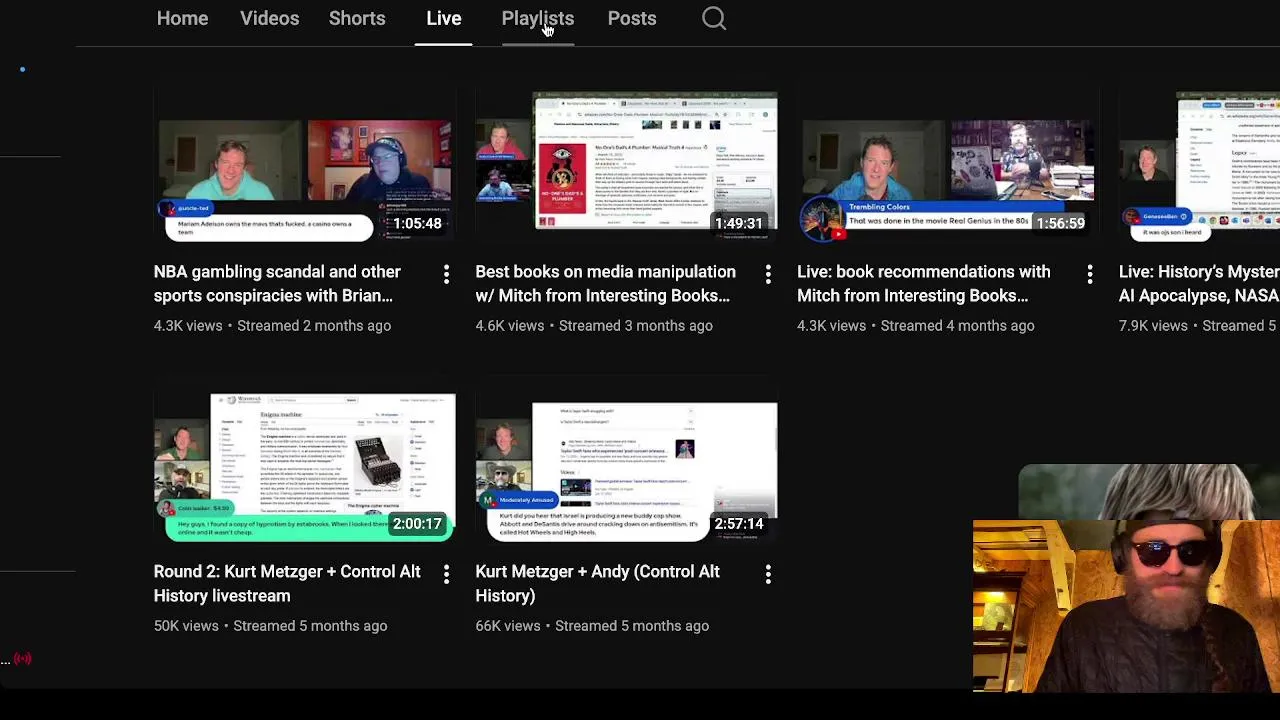Click '50K views • Streamed 5 months ago' text

pyautogui.click(x=270, y=626)
